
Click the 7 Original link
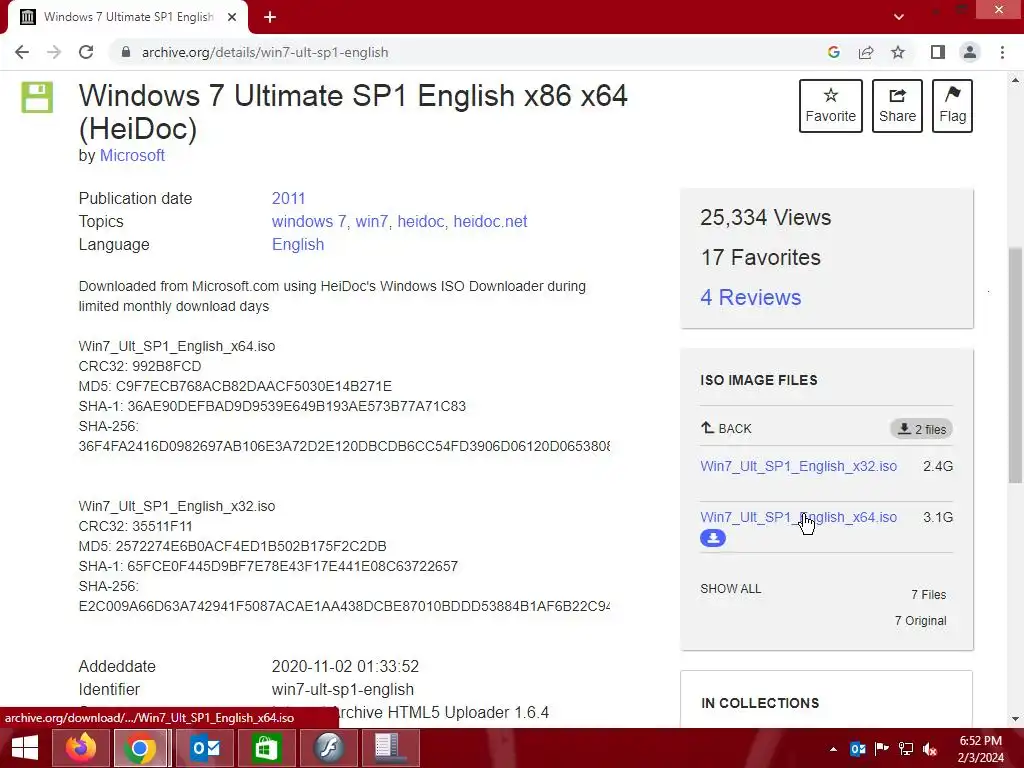point(920,620)
